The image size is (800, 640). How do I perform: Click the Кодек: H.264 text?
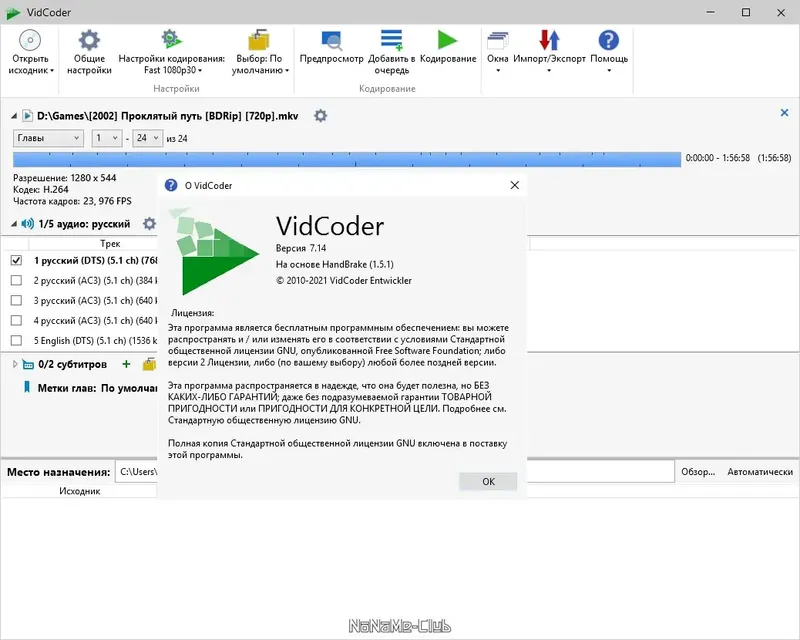(40, 189)
